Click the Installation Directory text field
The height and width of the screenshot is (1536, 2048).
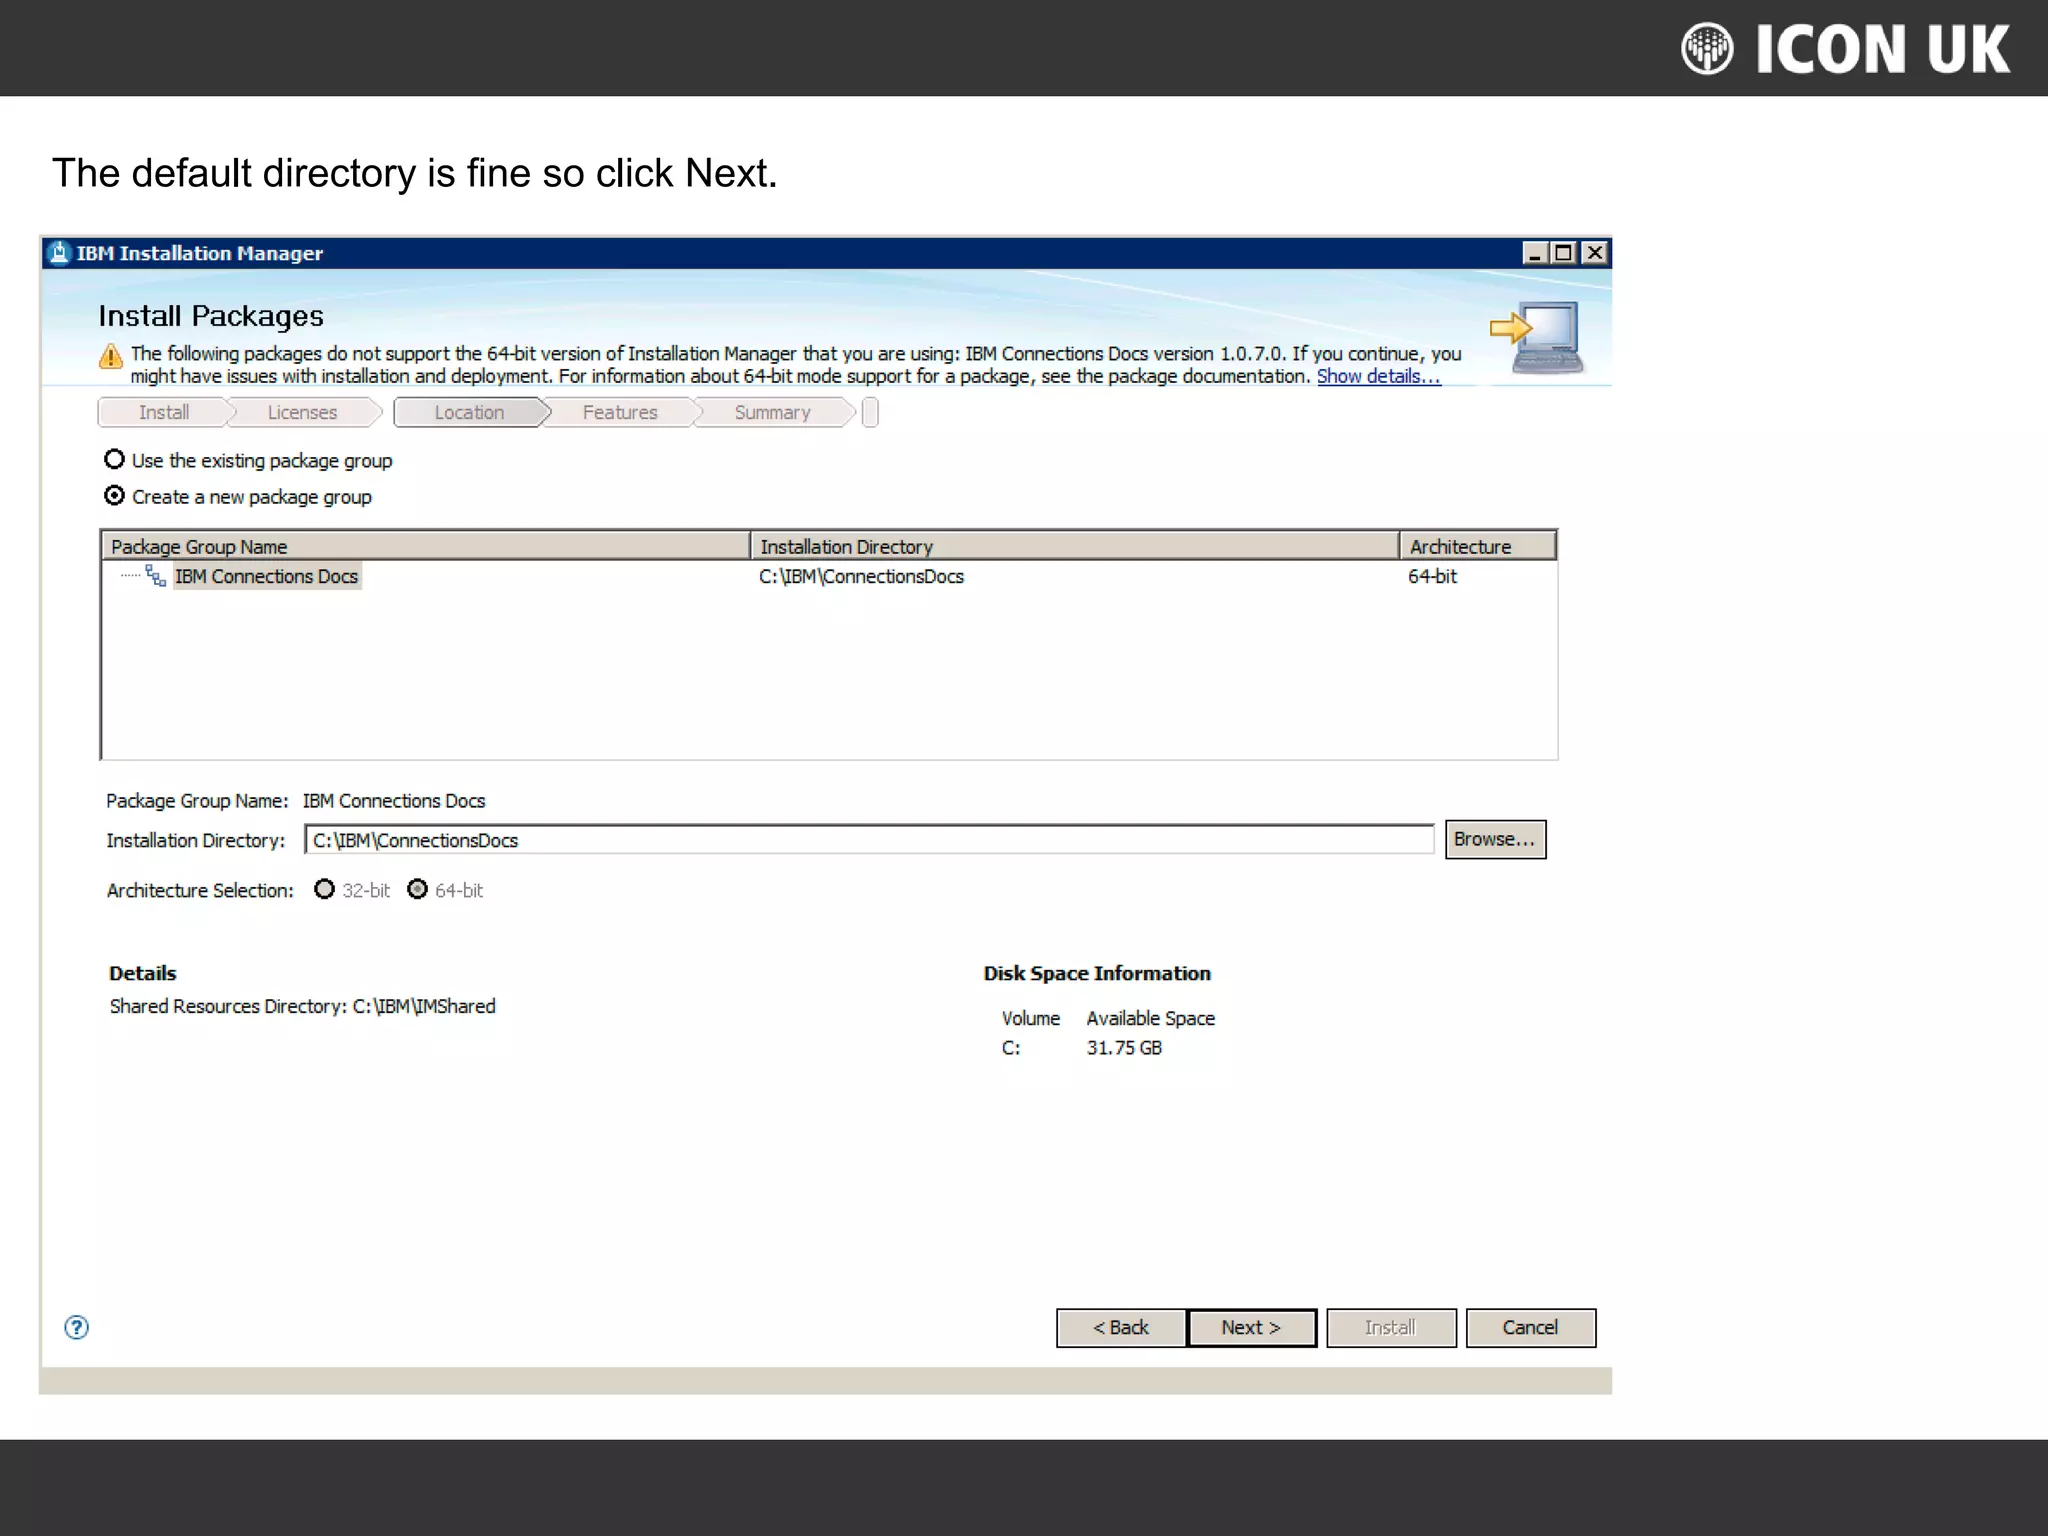868,840
